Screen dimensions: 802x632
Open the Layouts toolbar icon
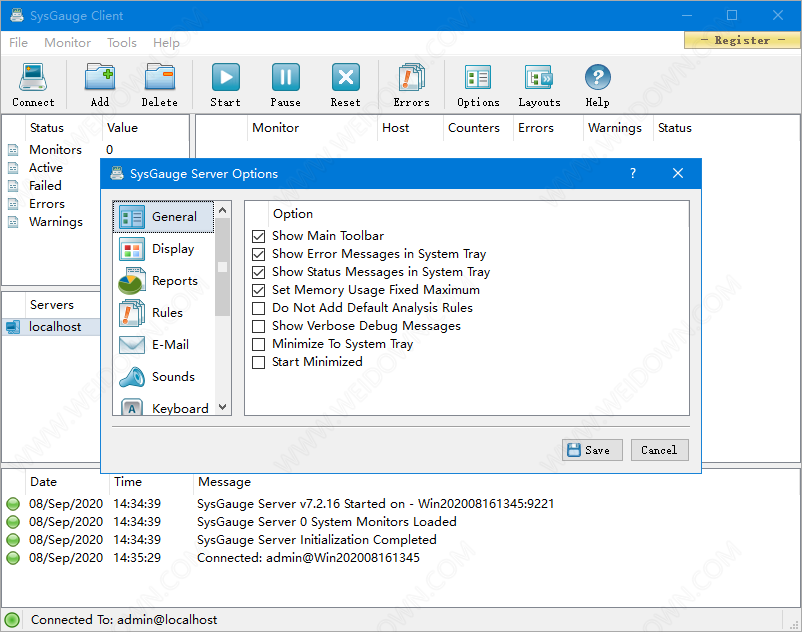(x=539, y=84)
